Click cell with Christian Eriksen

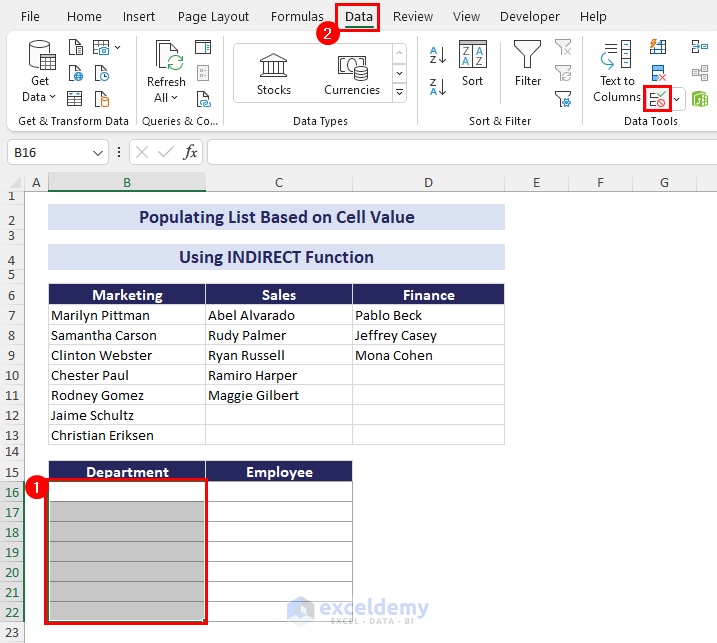pos(127,435)
